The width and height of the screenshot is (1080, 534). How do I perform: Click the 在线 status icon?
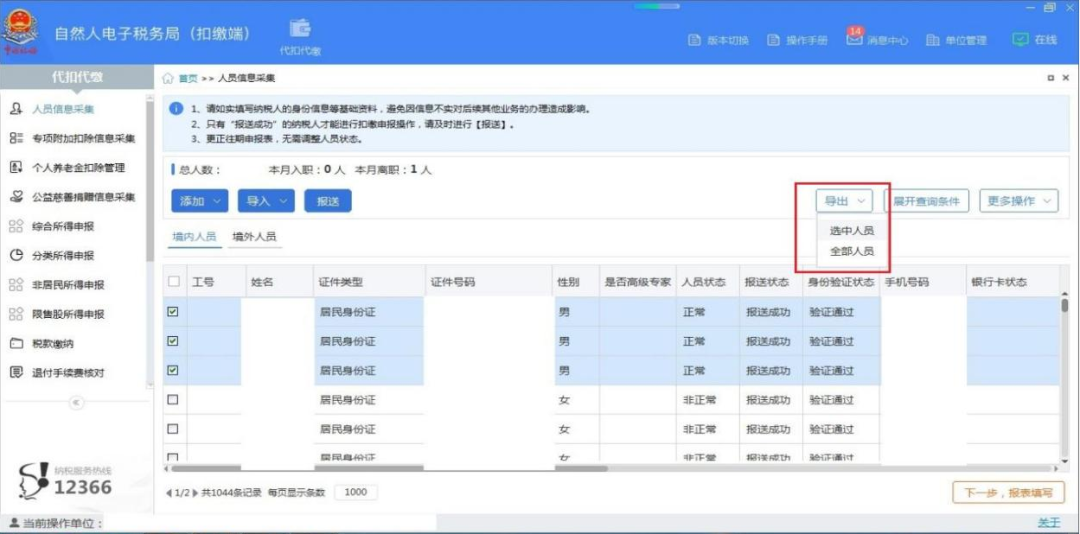[1020, 40]
